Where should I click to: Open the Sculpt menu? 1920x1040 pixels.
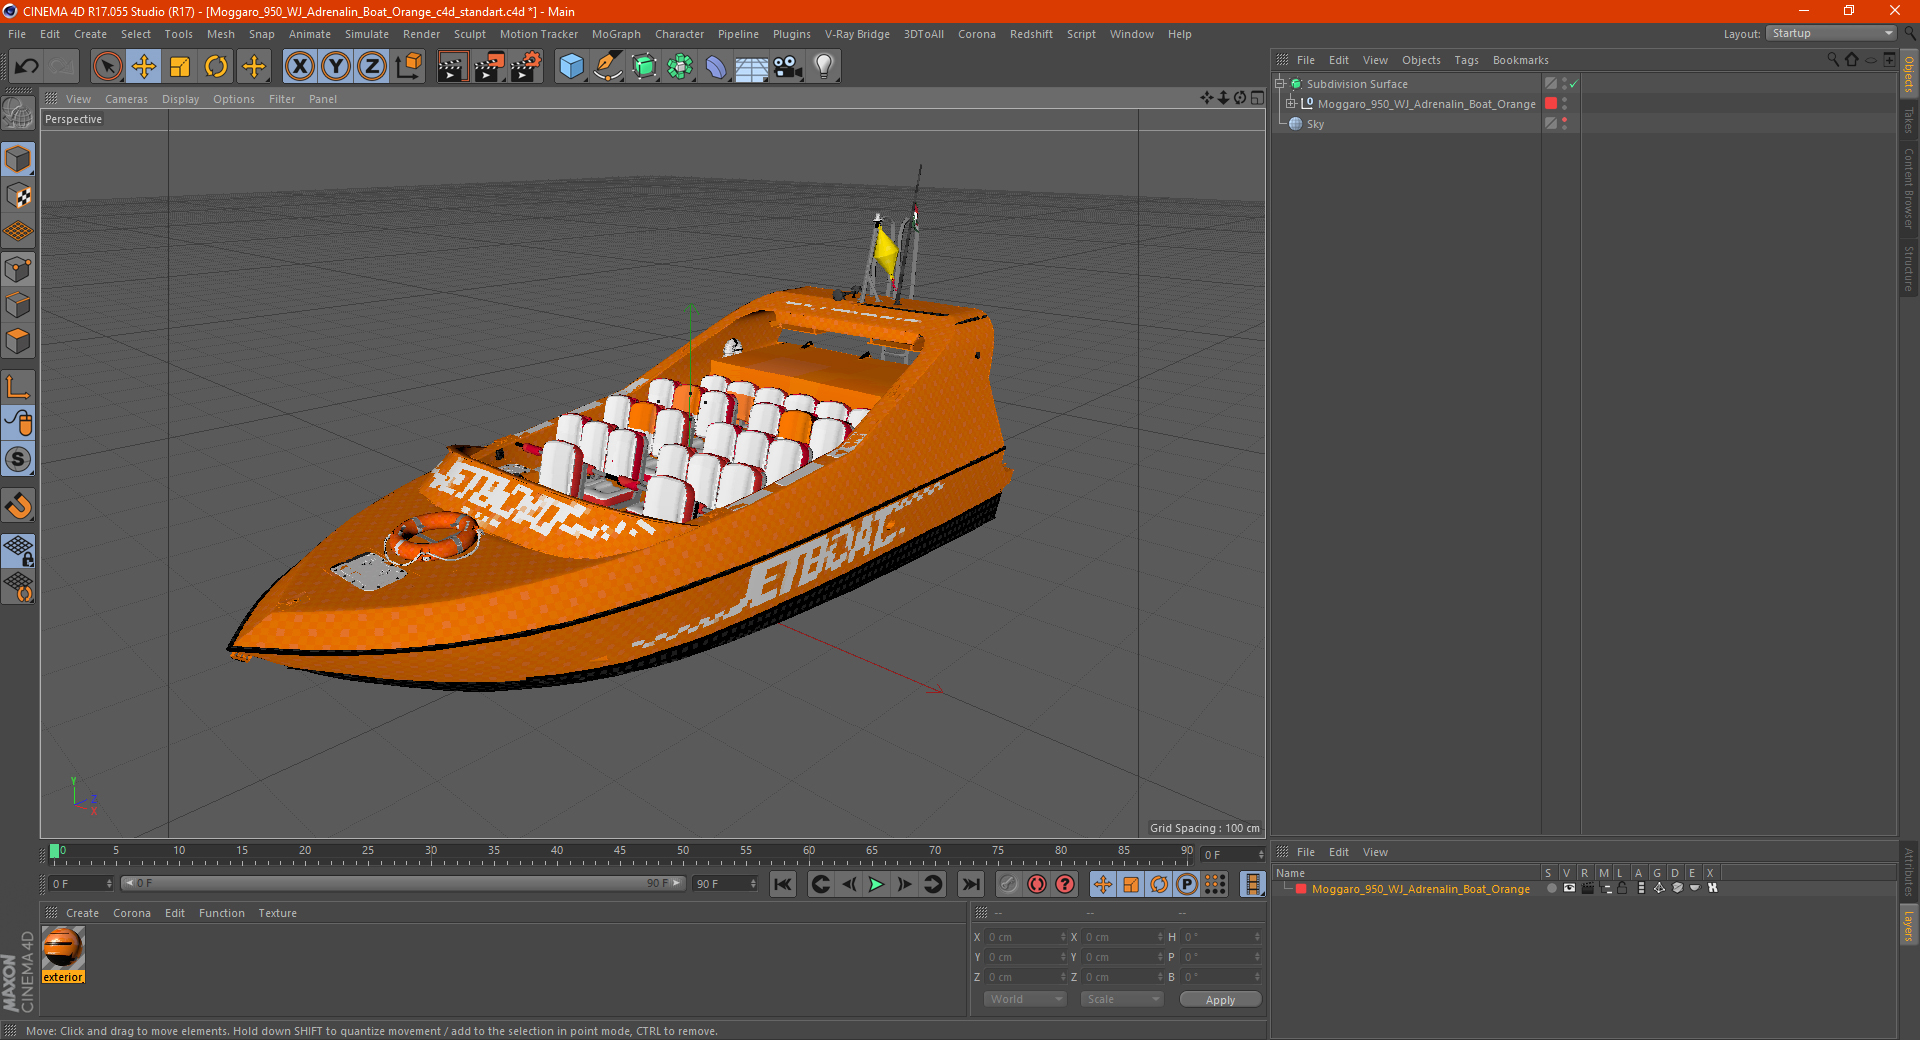[x=469, y=34]
